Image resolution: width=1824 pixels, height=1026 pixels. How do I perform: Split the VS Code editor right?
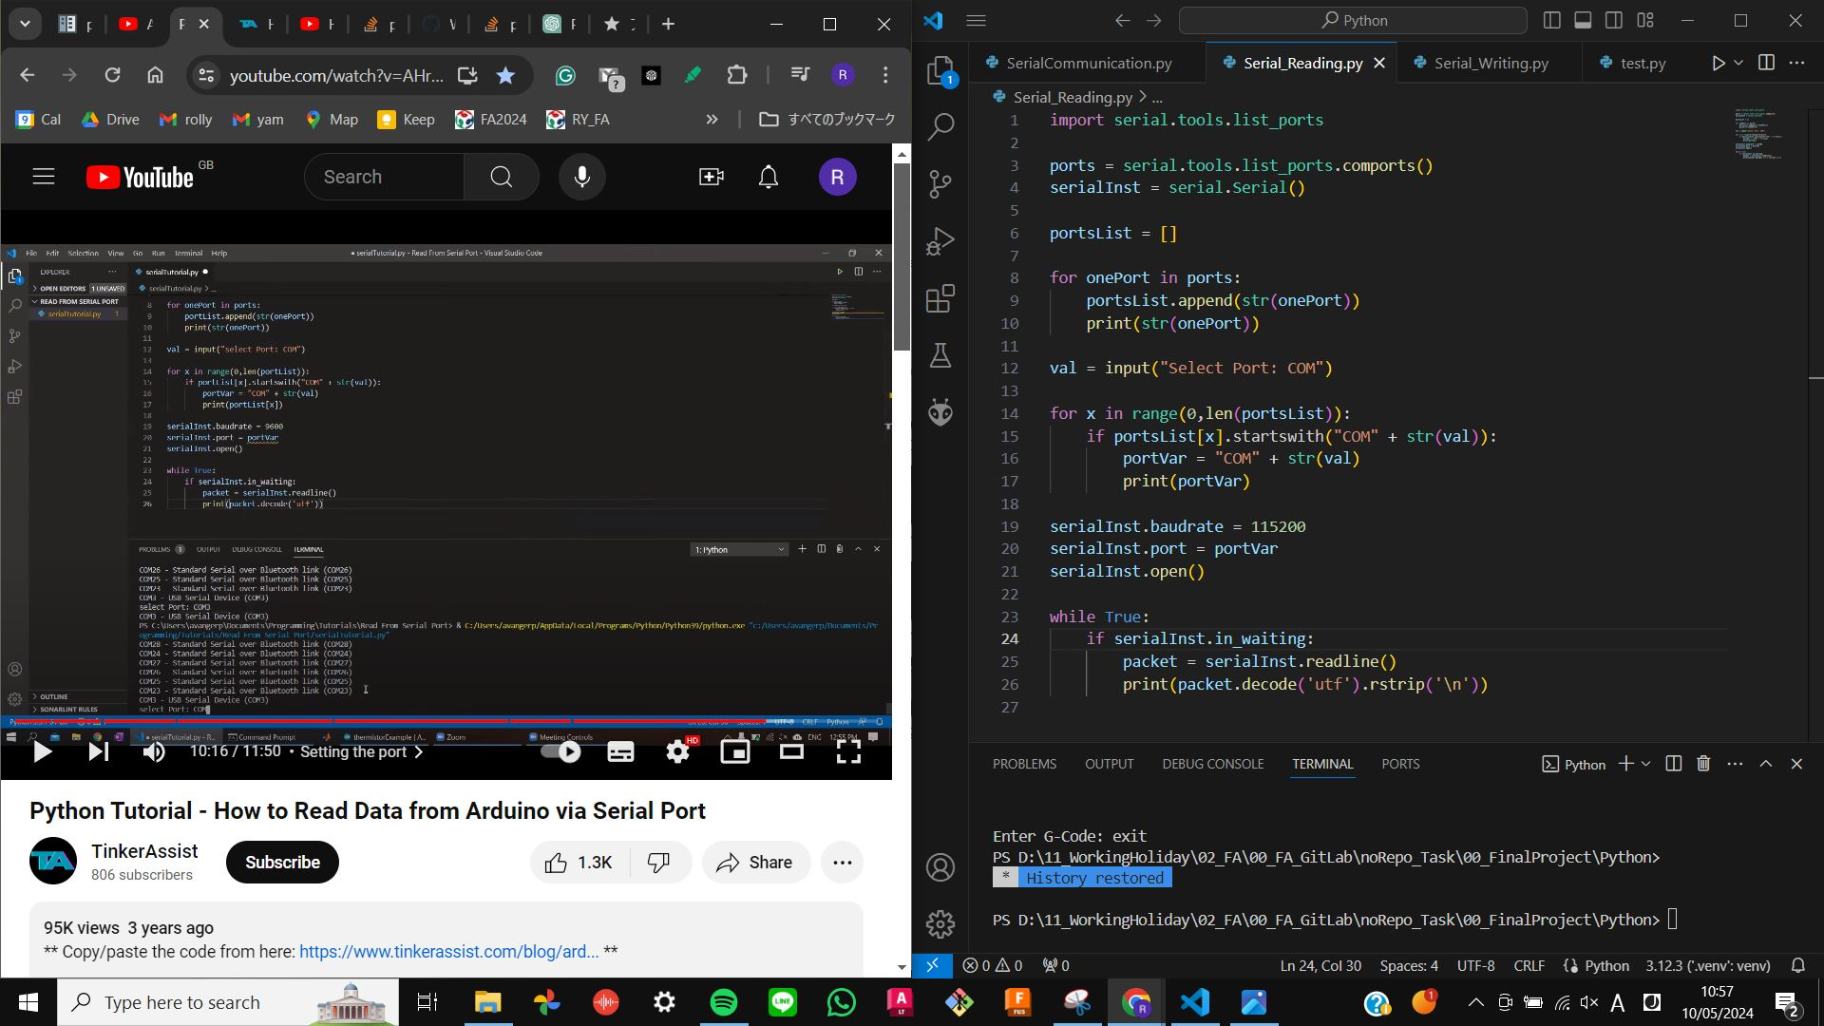(x=1767, y=63)
